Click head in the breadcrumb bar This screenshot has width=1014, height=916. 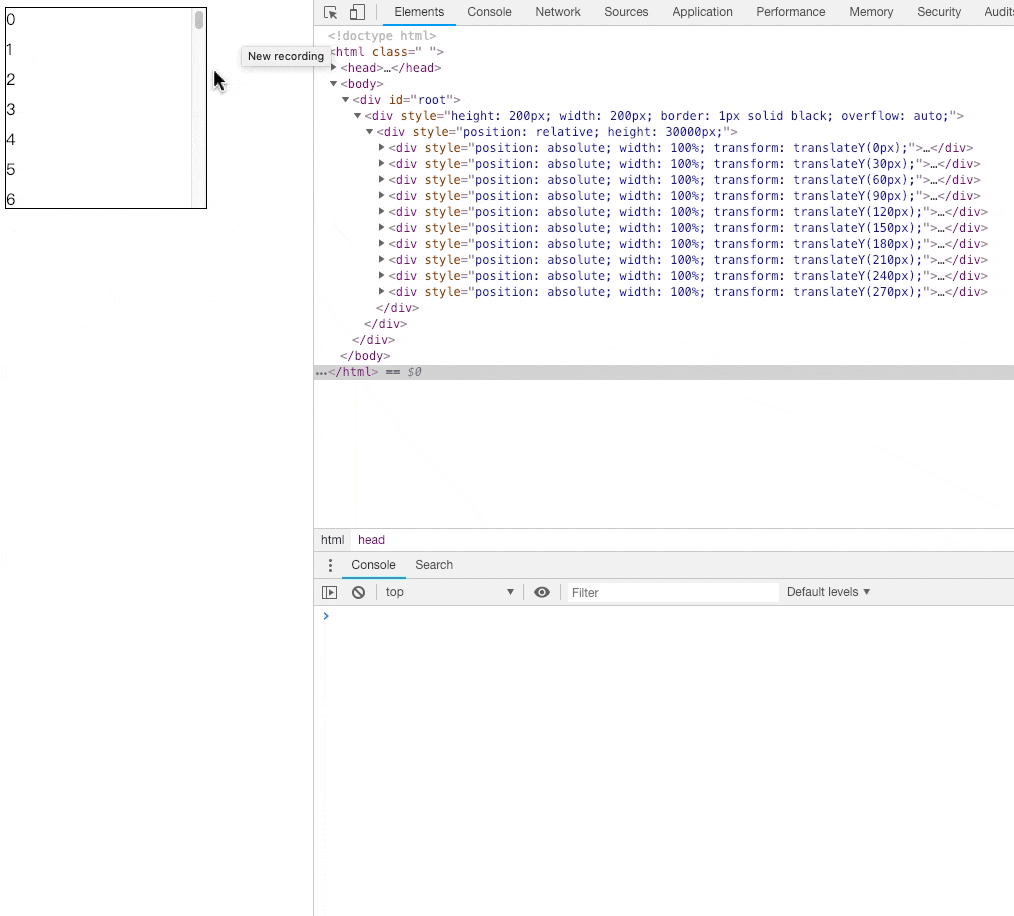coord(371,540)
